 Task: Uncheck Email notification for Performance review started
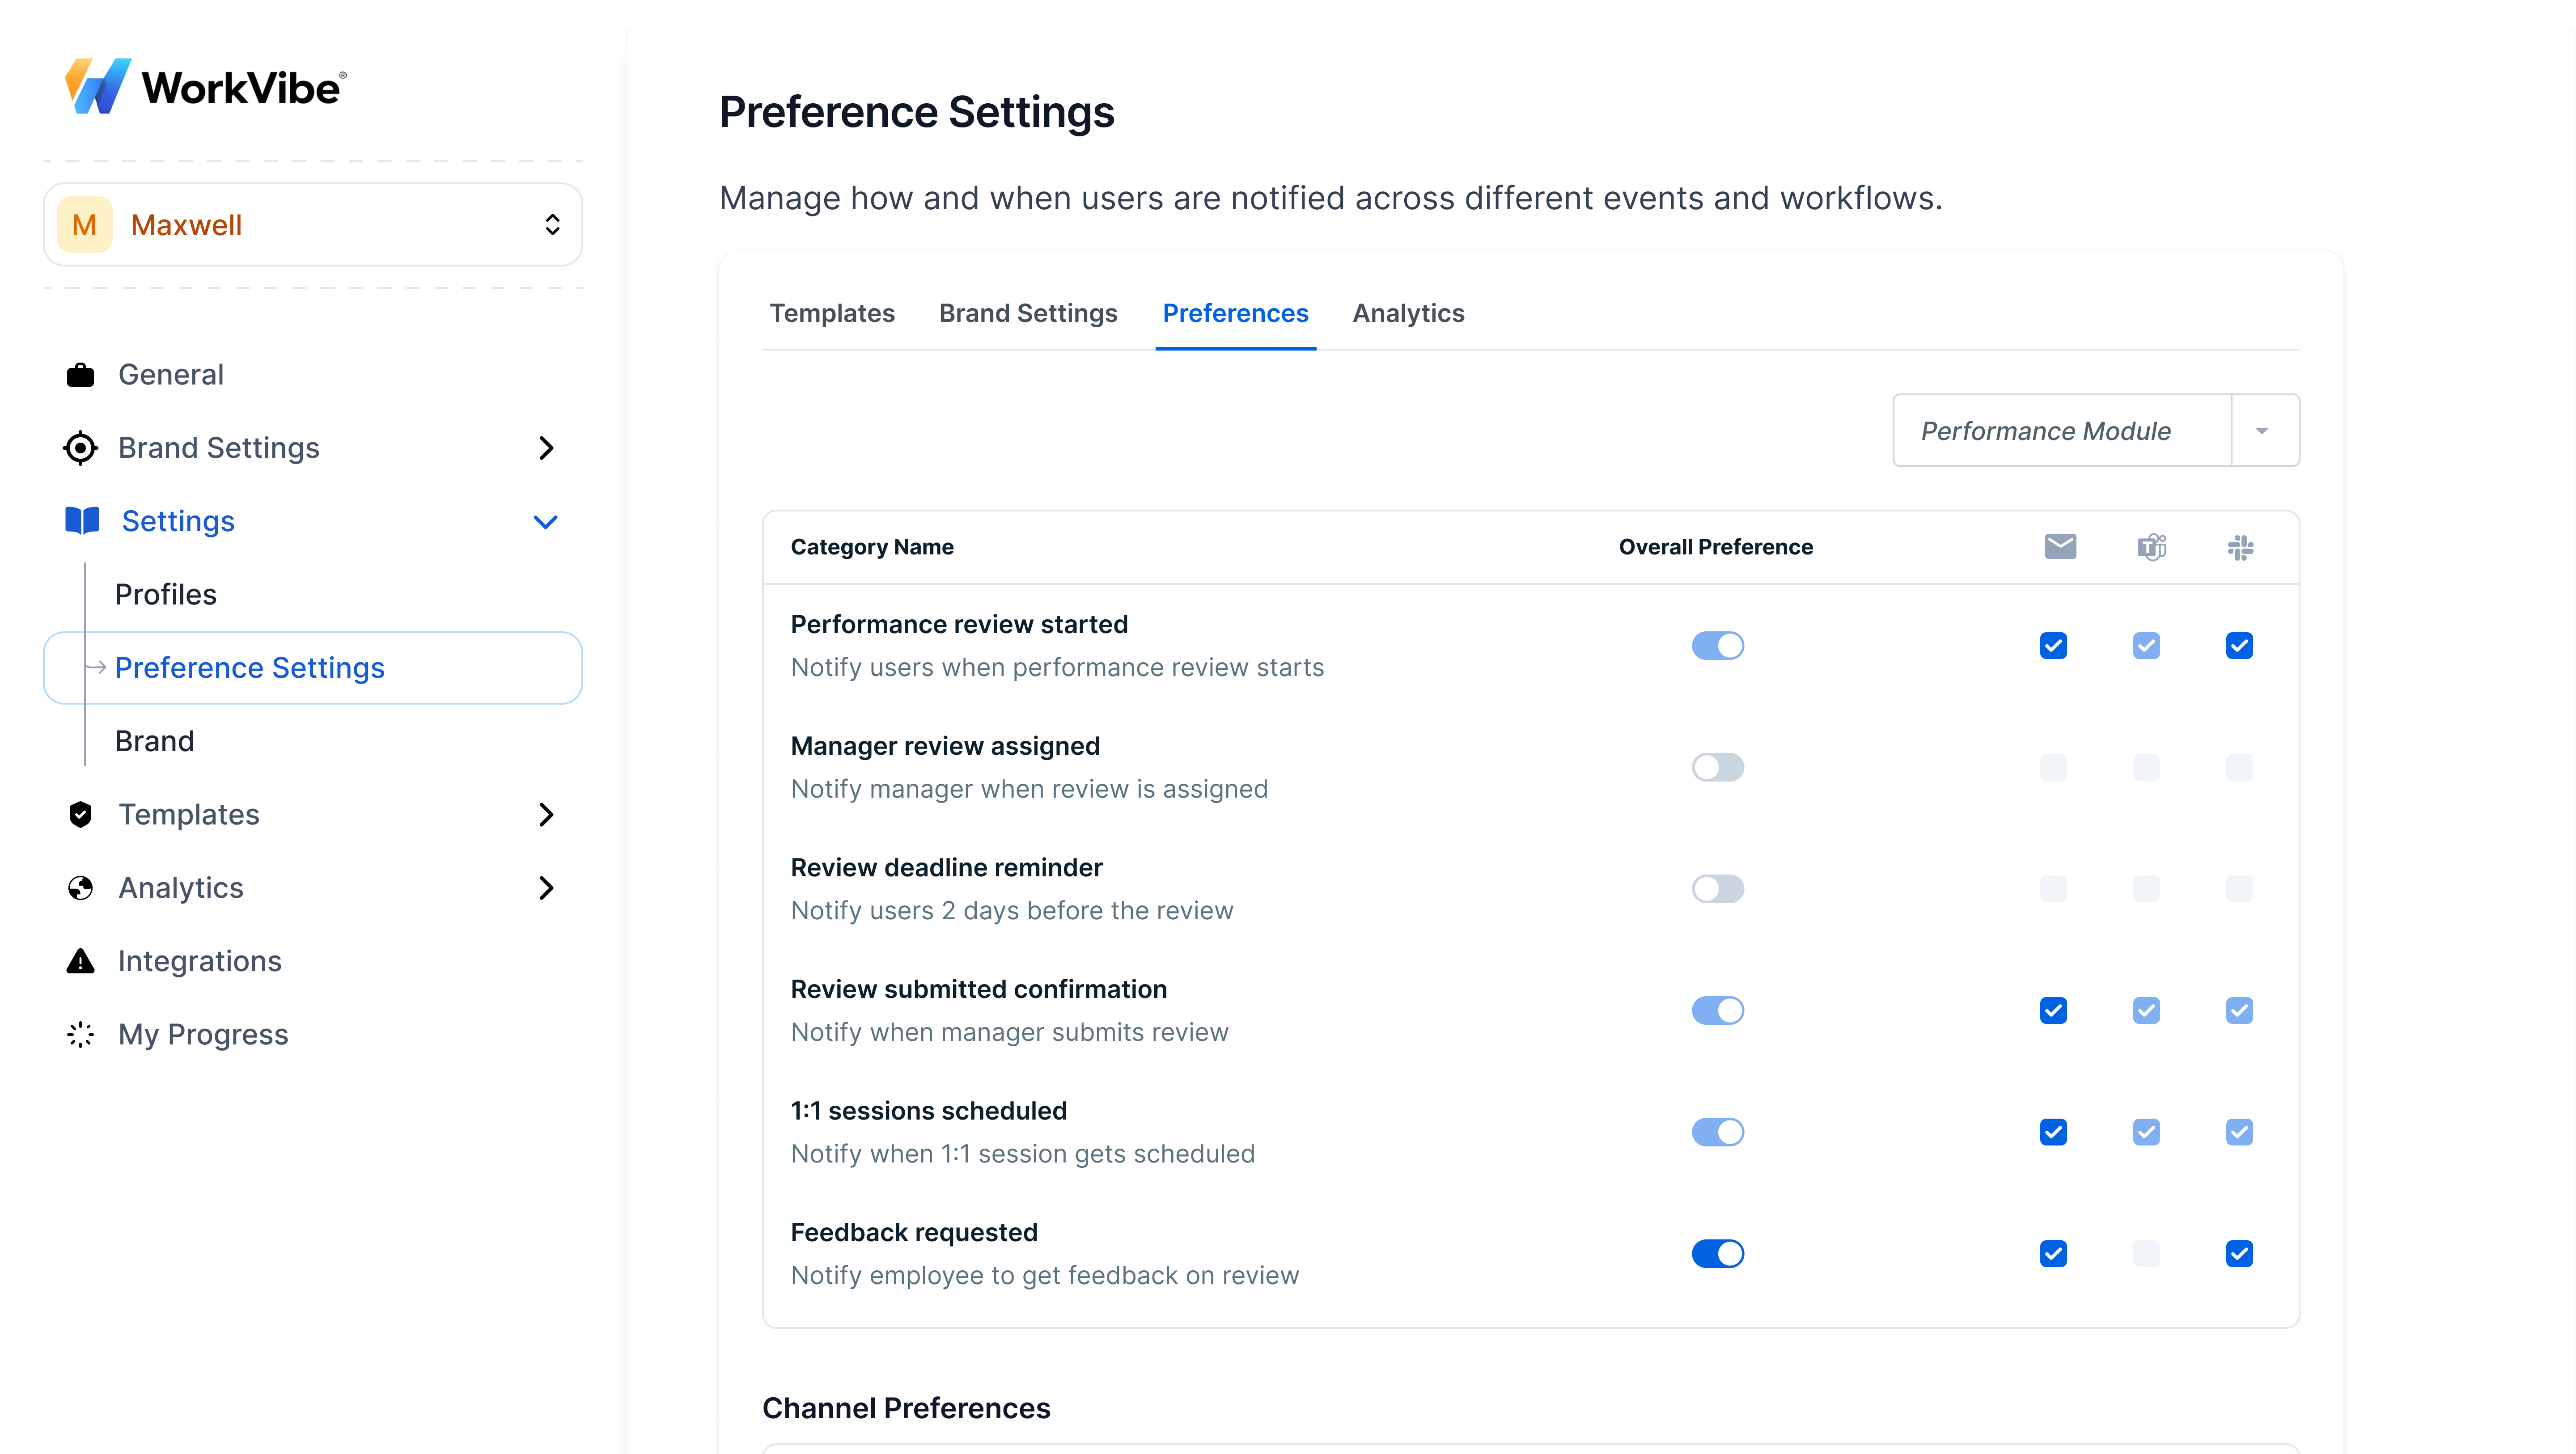(2054, 645)
